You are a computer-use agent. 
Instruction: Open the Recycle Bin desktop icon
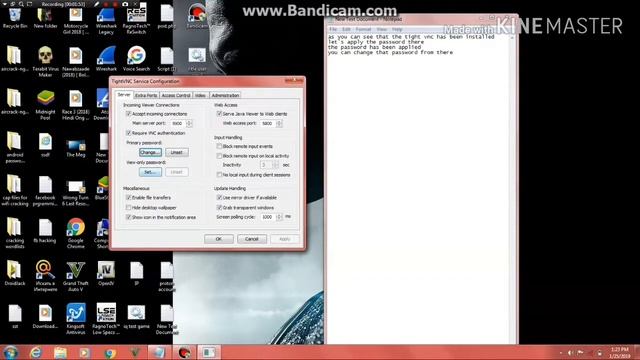[x=15, y=18]
